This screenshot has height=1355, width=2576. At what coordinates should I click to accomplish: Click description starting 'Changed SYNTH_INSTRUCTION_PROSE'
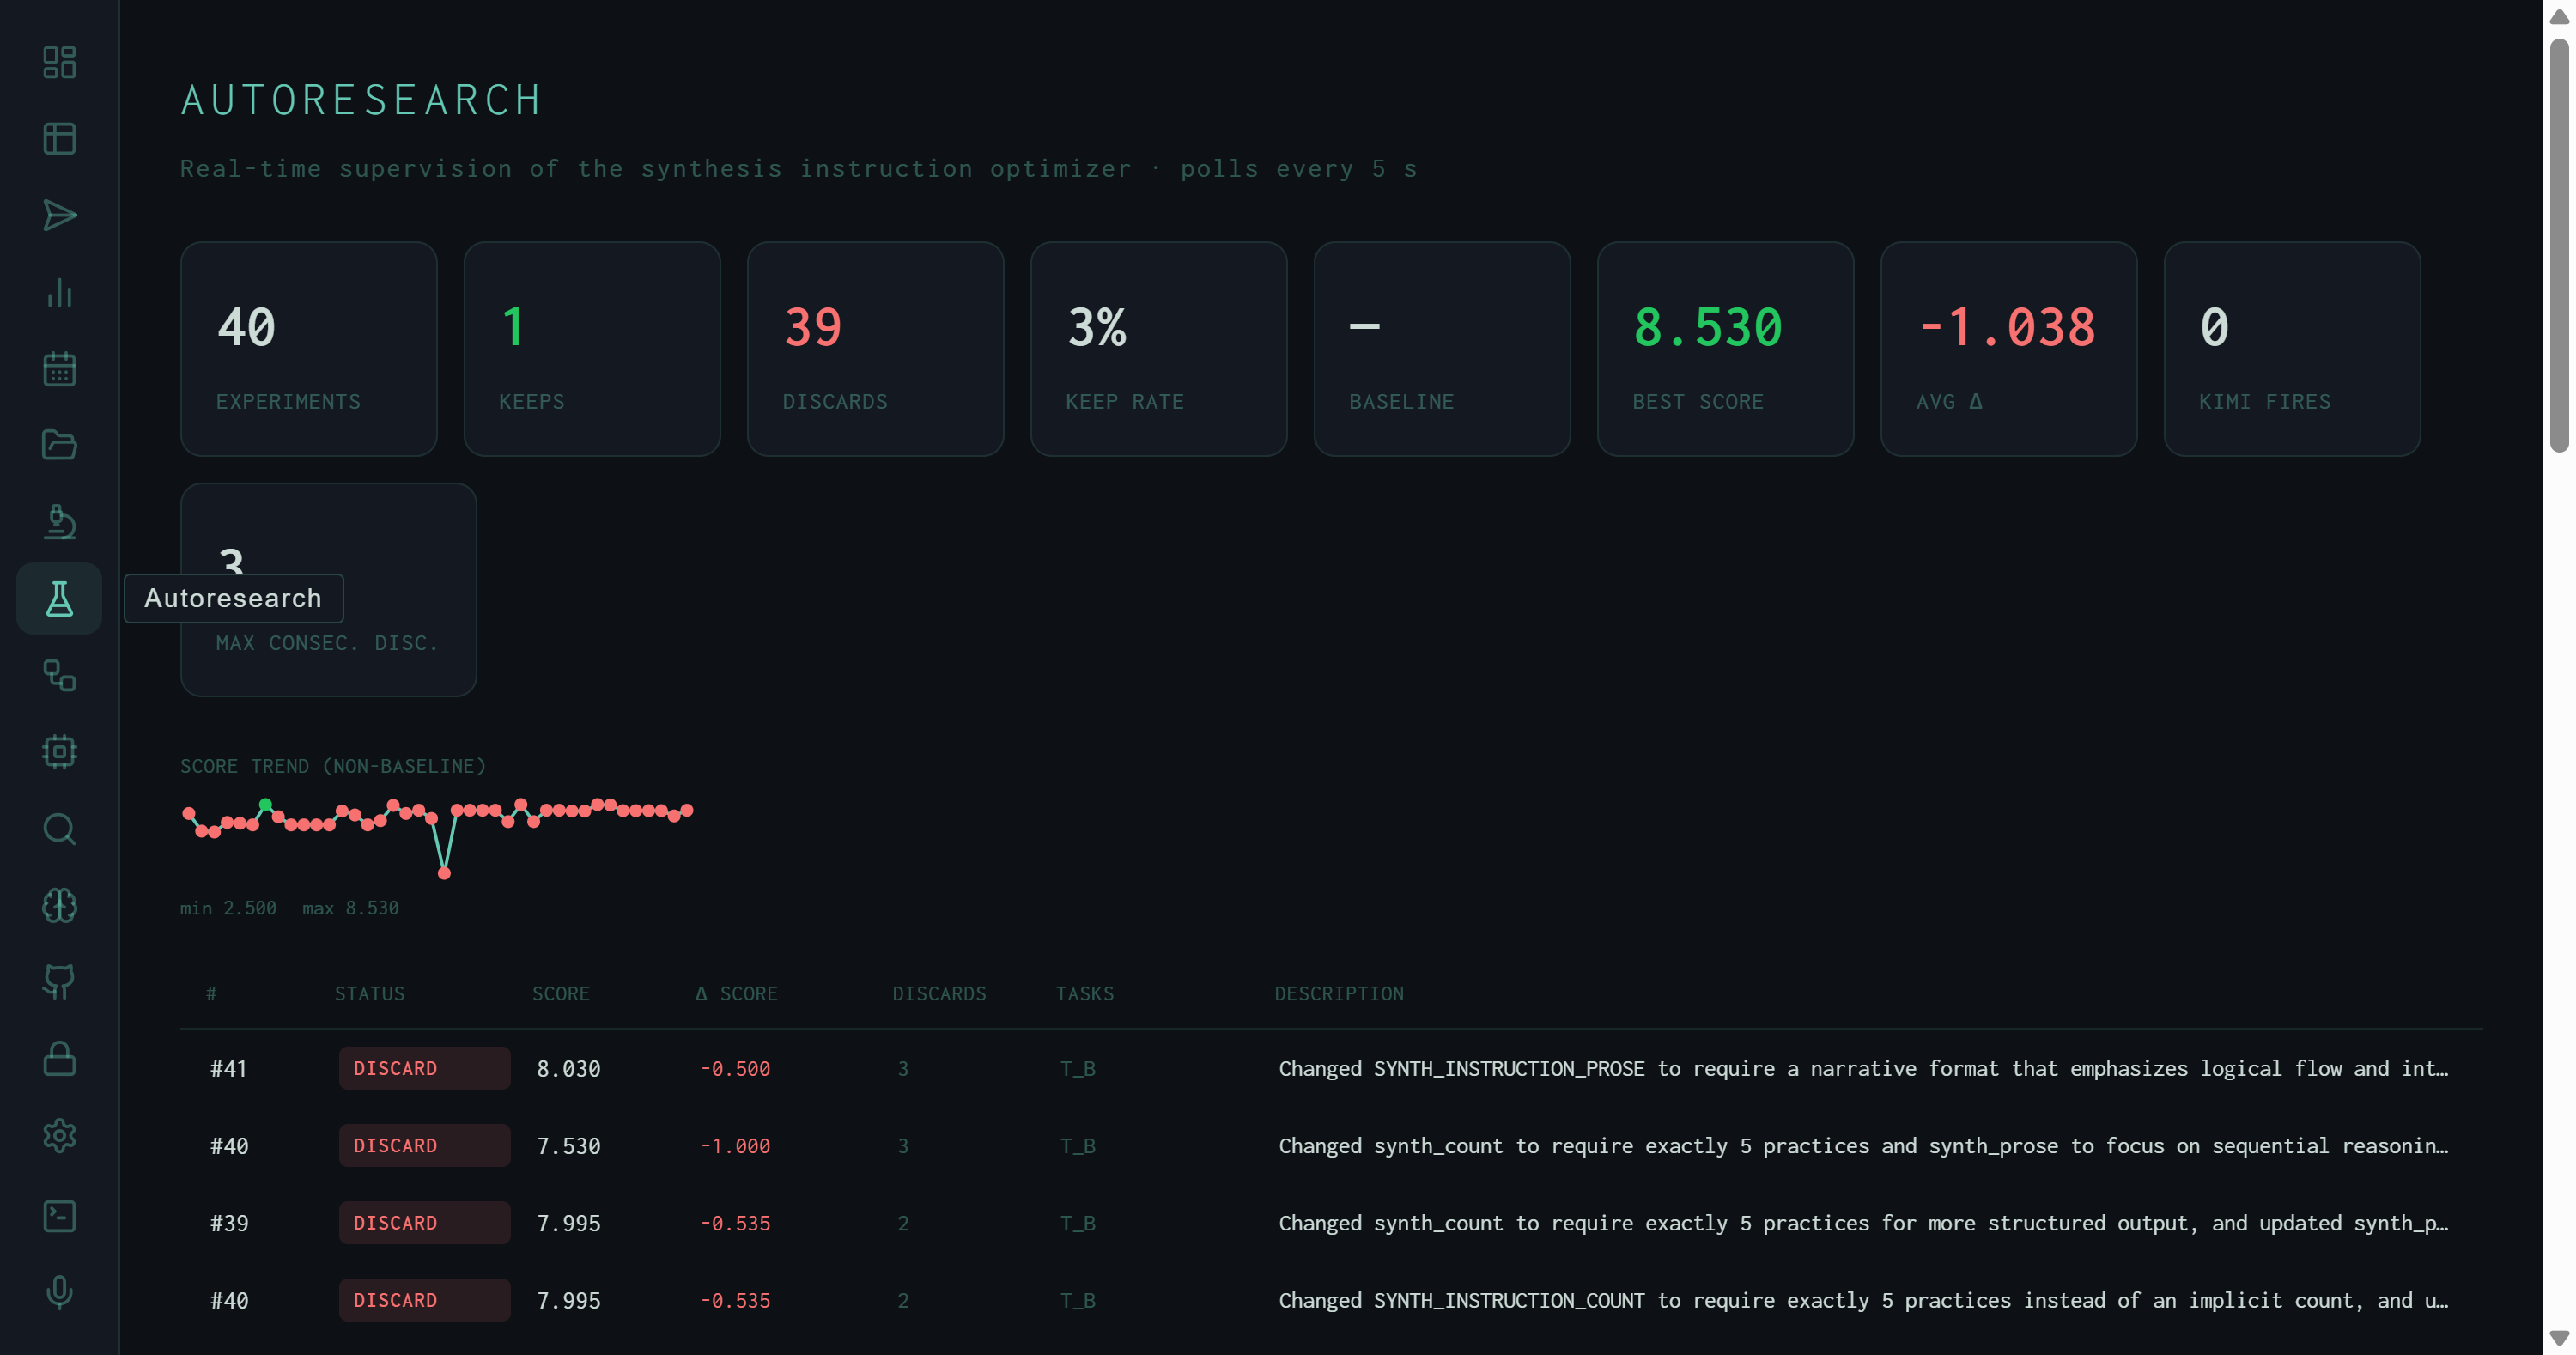pyautogui.click(x=1863, y=1068)
